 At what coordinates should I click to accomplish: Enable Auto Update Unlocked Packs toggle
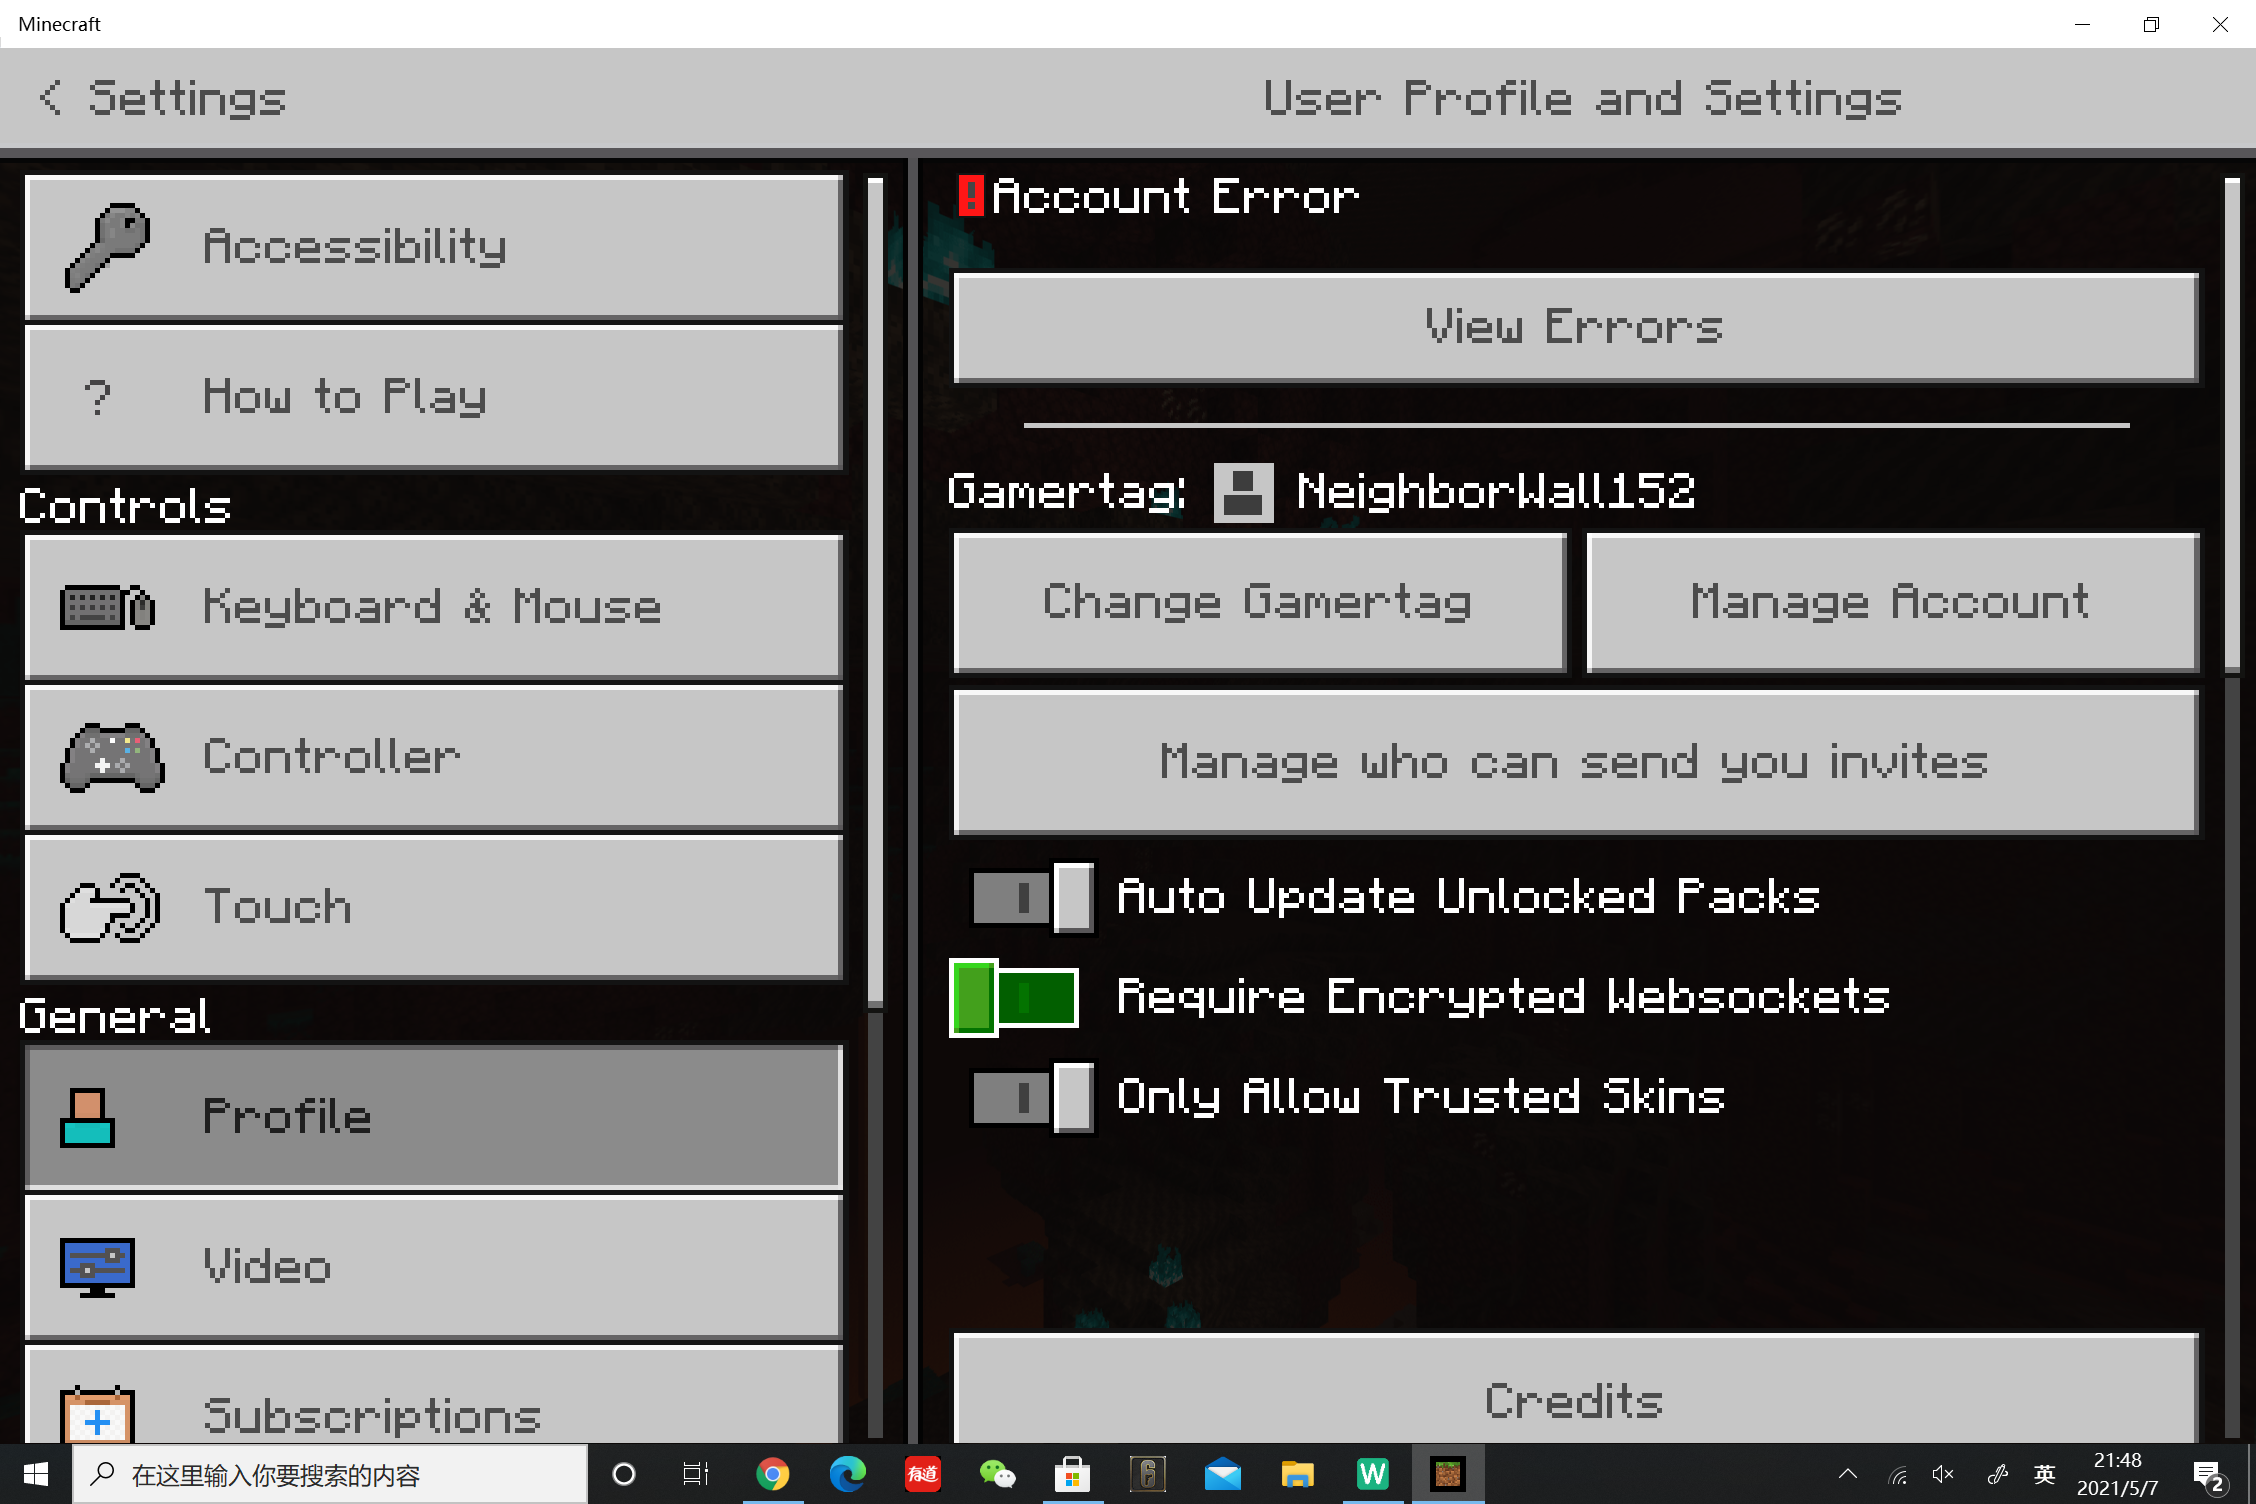[1032, 897]
